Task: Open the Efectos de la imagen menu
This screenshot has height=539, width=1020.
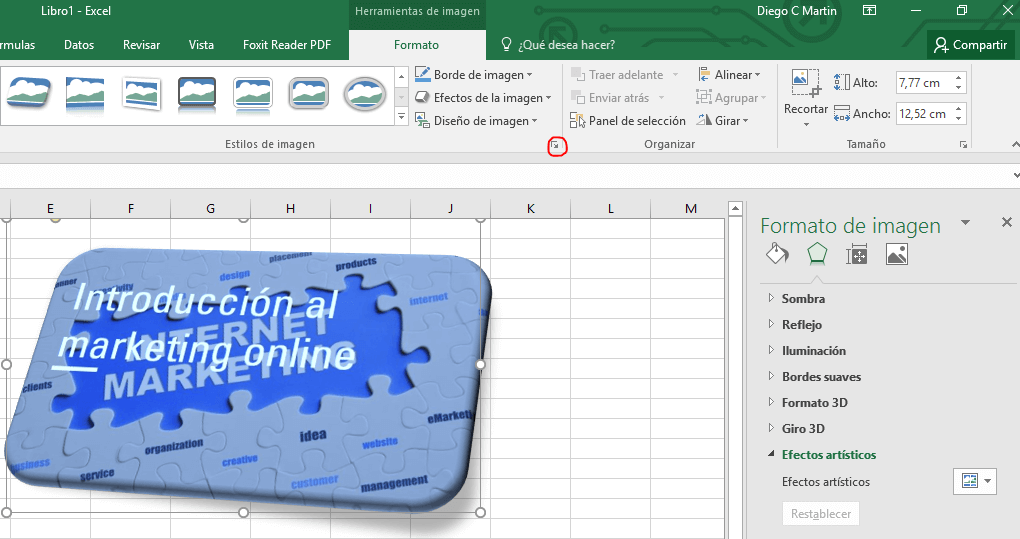Action: pyautogui.click(x=483, y=98)
